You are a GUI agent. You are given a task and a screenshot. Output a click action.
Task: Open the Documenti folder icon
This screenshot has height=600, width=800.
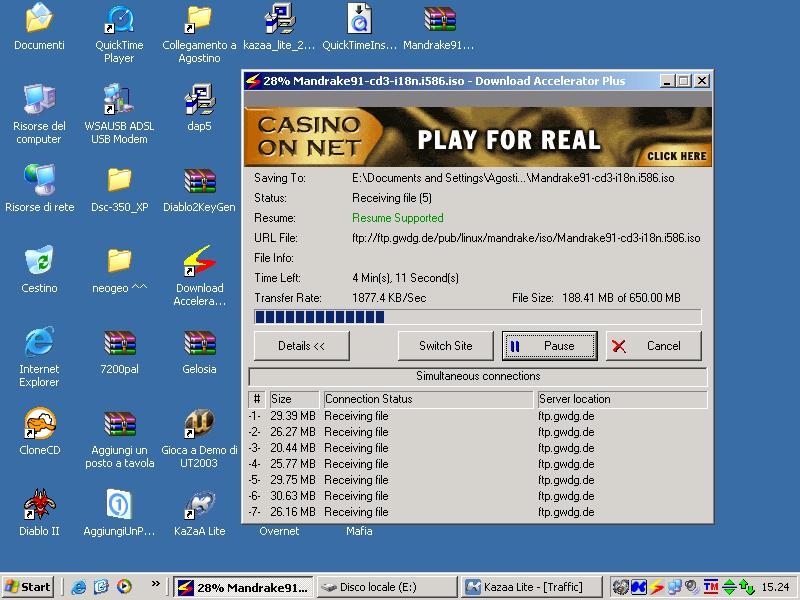click(x=39, y=18)
